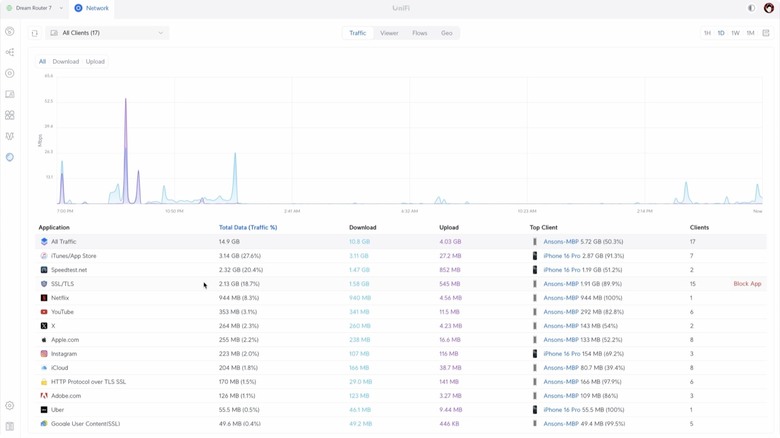This screenshot has height=438, width=780.
Task: Open iPhone 16 Pro link in iTunes/App Store row
Action: coord(562,256)
